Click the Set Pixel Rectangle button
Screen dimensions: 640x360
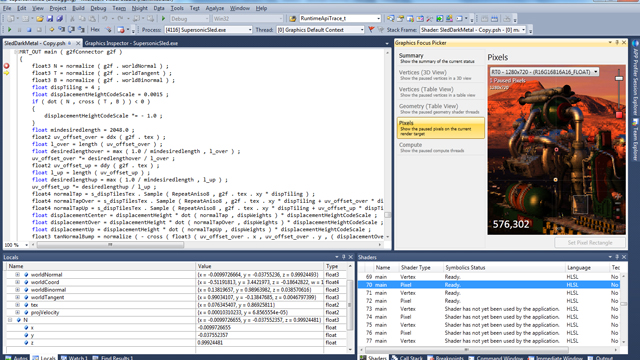coord(590,242)
